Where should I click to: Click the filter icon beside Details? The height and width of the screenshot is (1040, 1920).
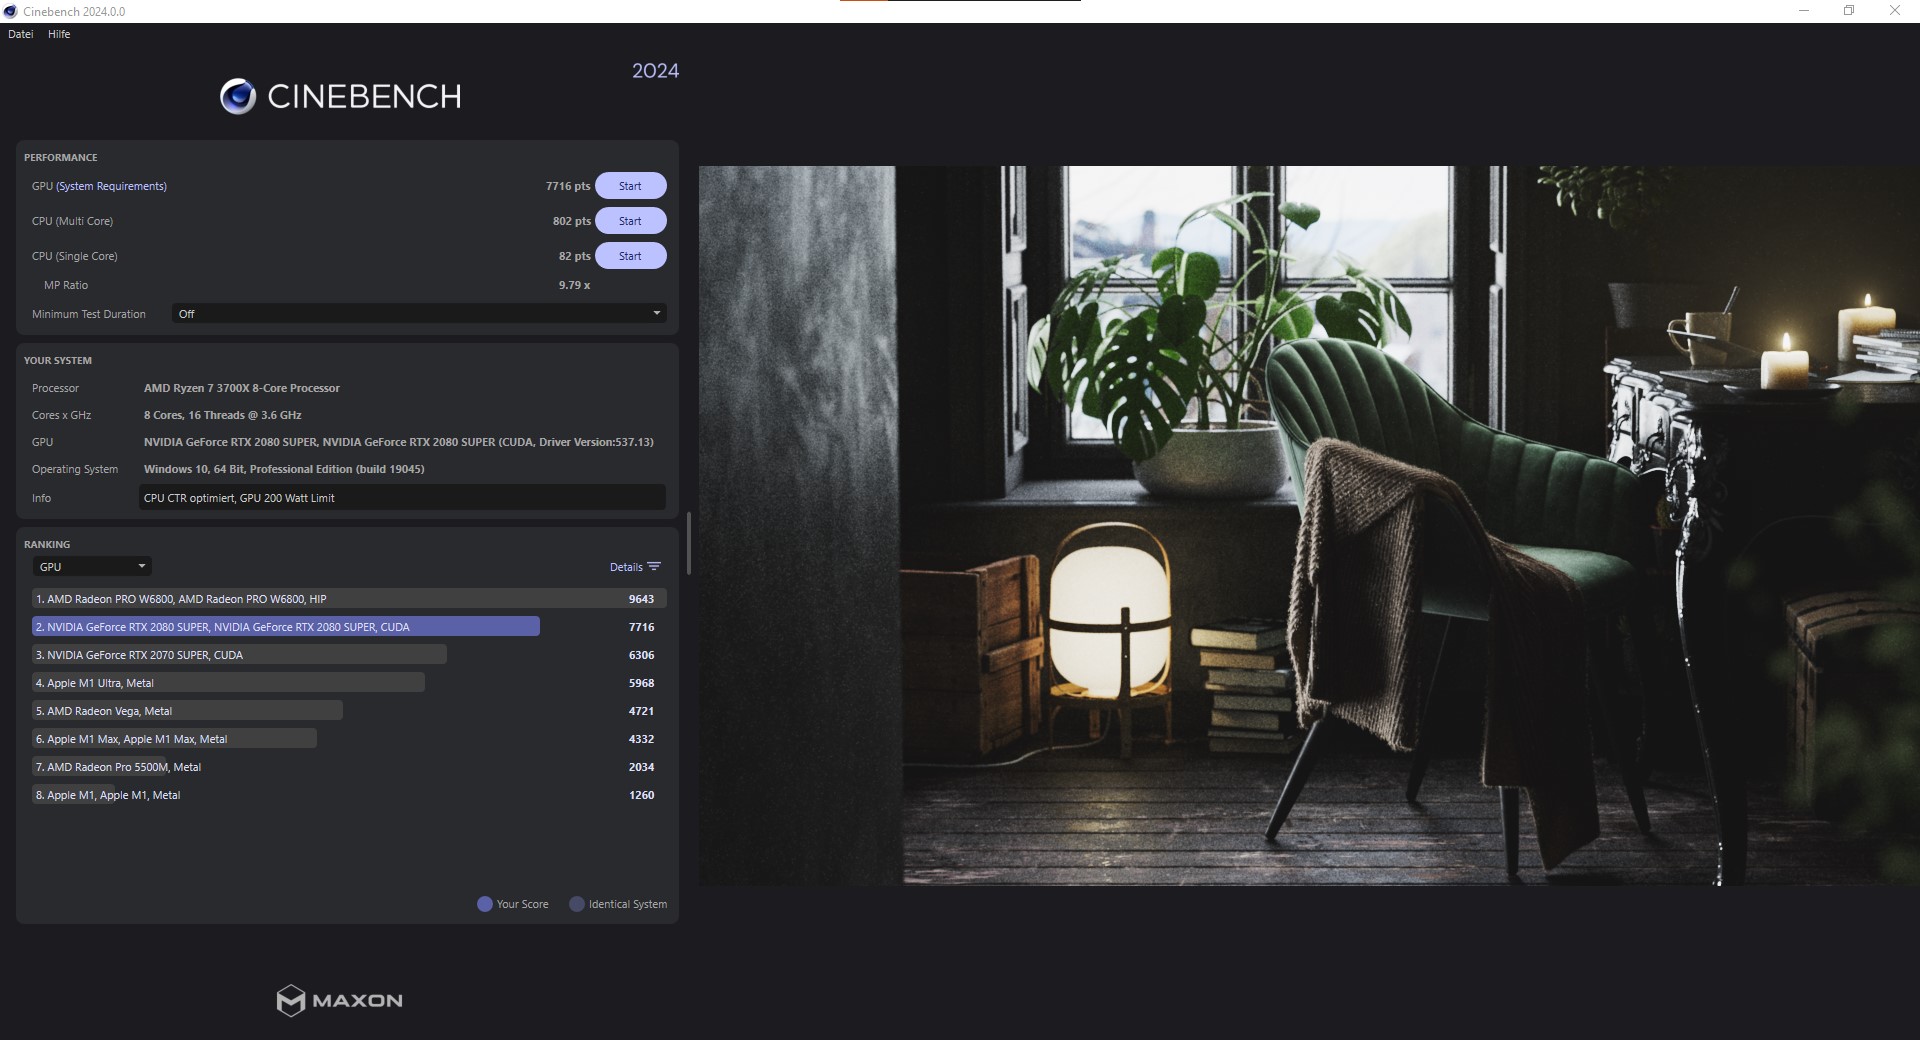pos(655,566)
